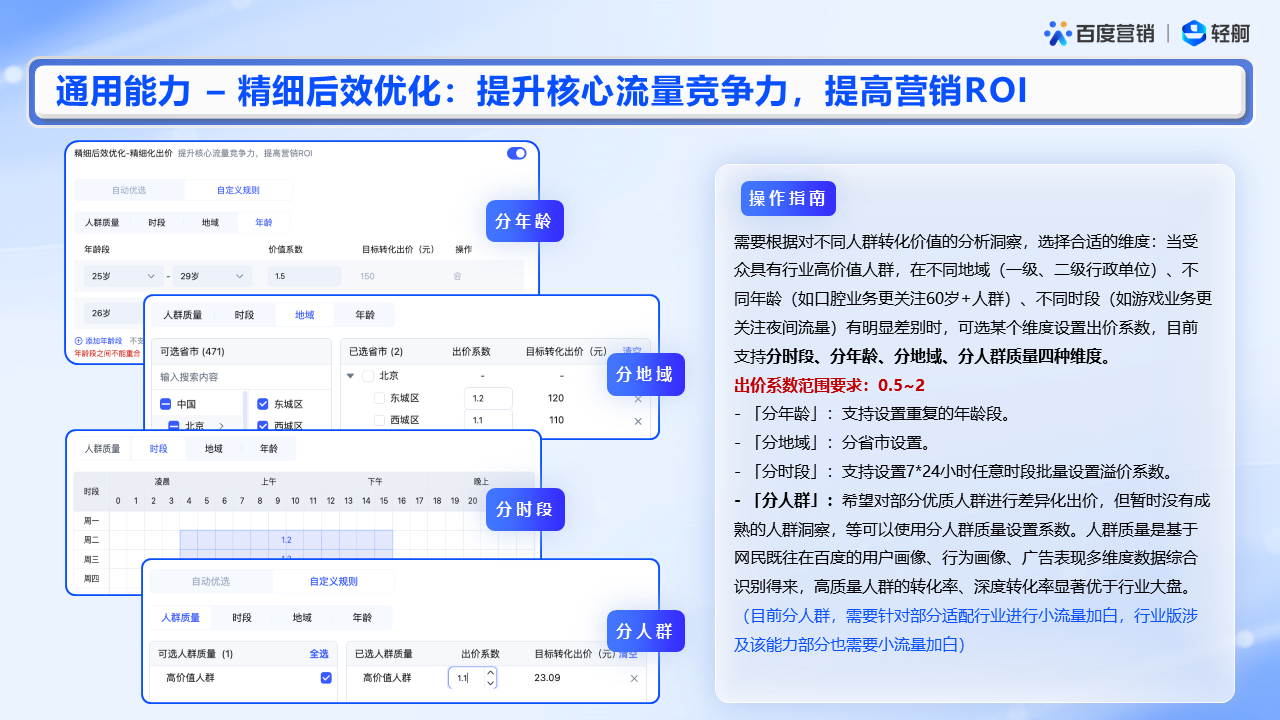Open the 25岁 start age dropdown
Viewport: 1280px width, 720px height.
[123, 276]
